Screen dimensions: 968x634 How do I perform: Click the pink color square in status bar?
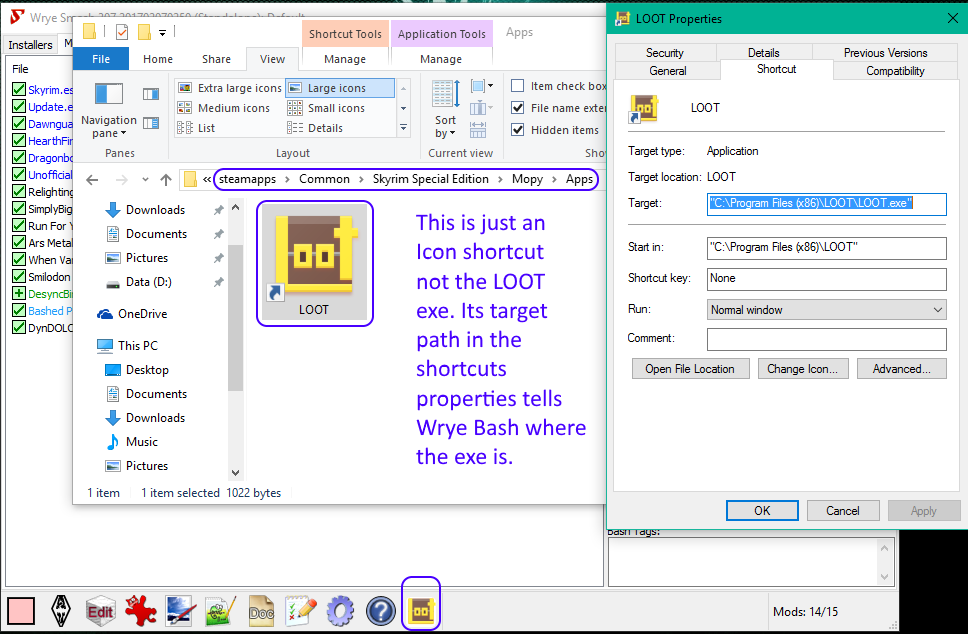coord(21,610)
